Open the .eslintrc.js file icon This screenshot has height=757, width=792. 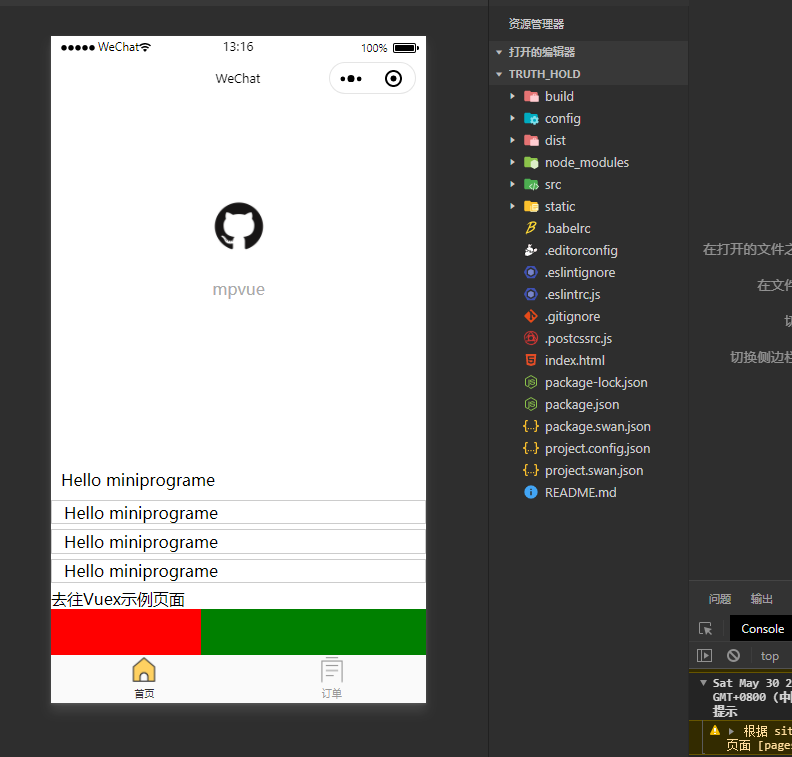point(531,294)
